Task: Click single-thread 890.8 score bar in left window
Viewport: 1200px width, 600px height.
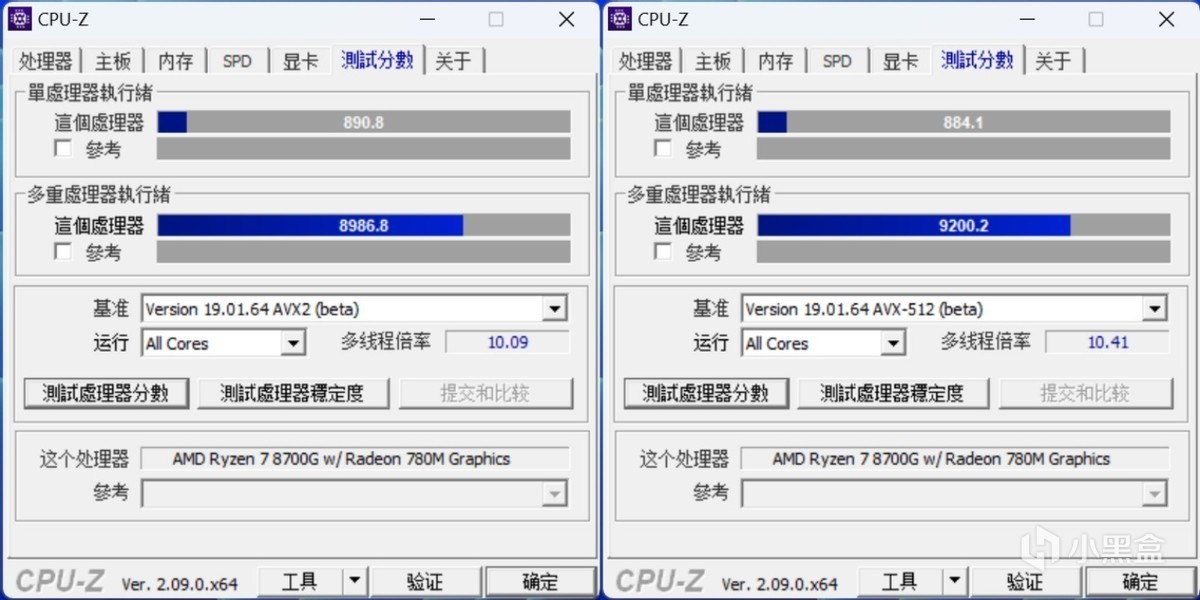Action: pos(364,122)
